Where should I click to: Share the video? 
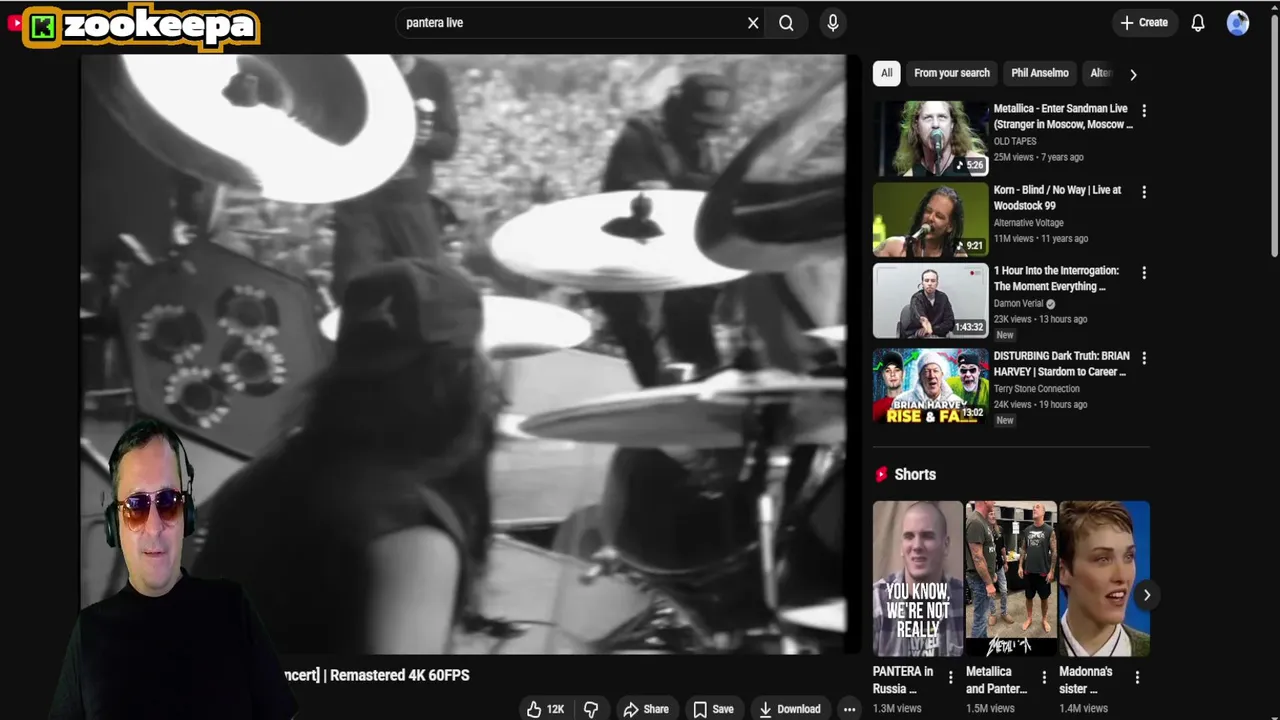[646, 709]
